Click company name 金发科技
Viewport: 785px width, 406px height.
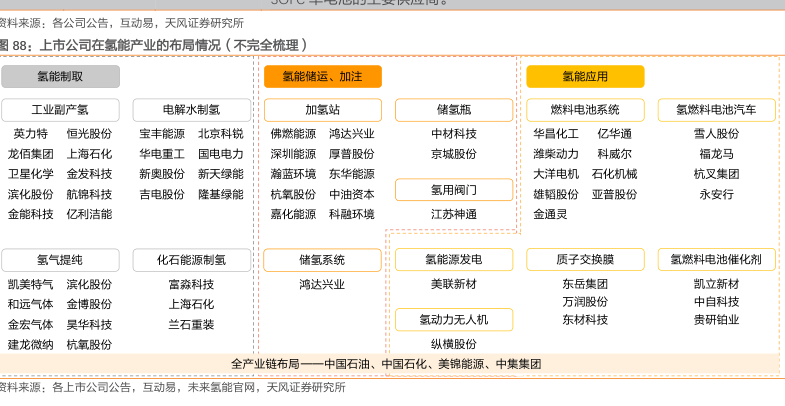pyautogui.click(x=90, y=174)
